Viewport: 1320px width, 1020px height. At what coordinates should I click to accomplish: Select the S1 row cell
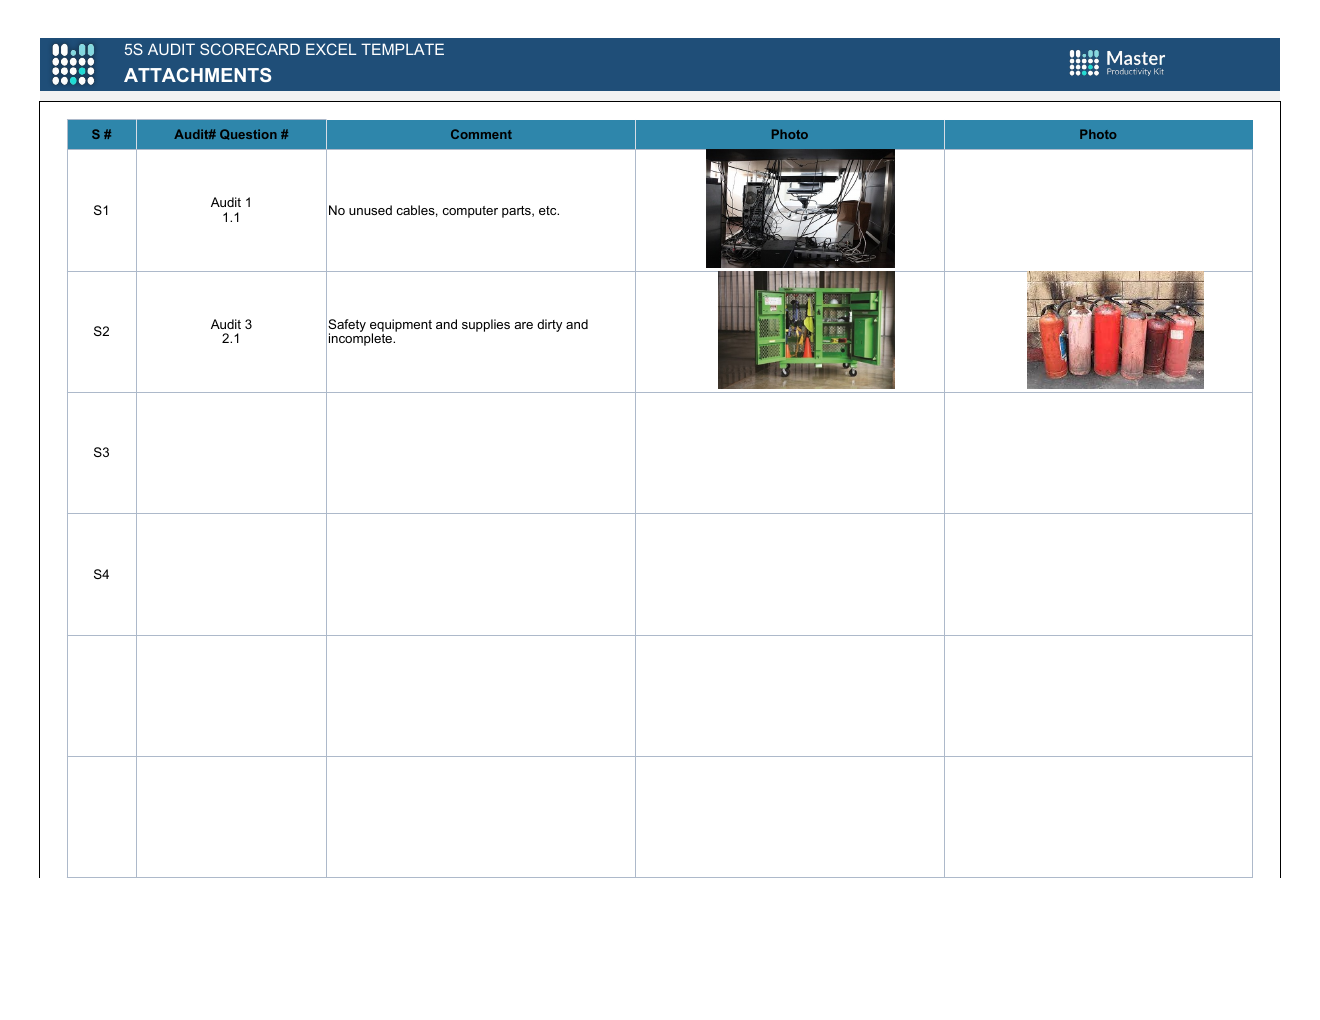click(x=102, y=211)
